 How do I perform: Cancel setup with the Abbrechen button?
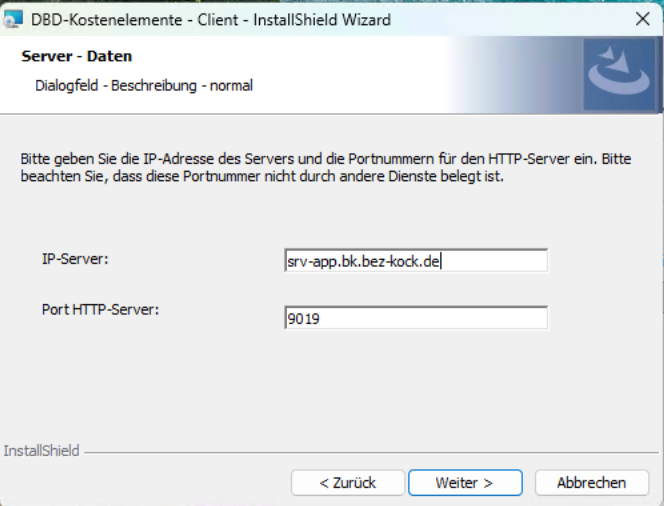pos(592,483)
